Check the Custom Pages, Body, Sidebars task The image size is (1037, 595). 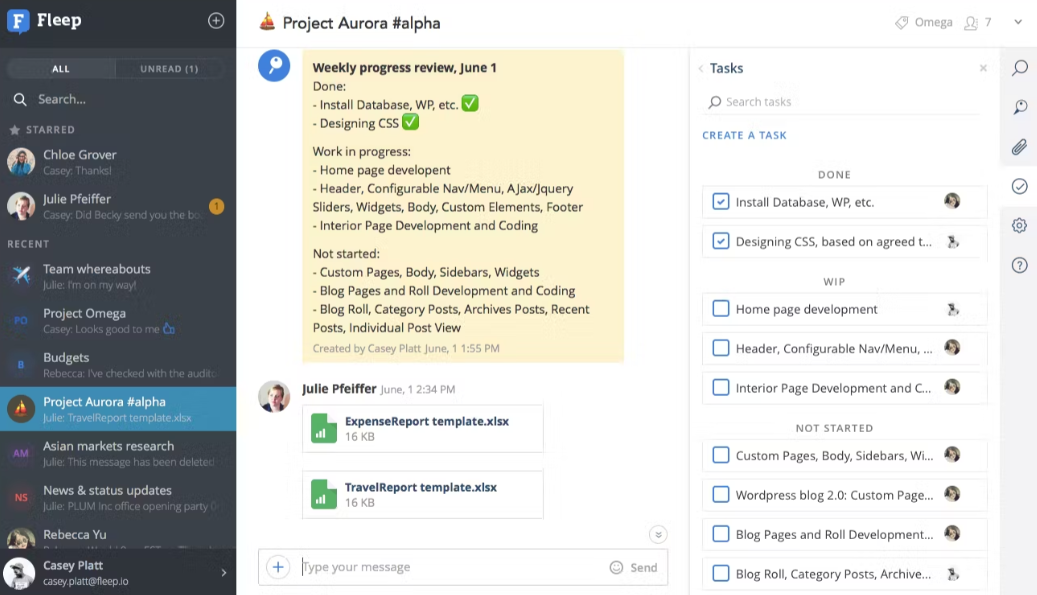721,455
